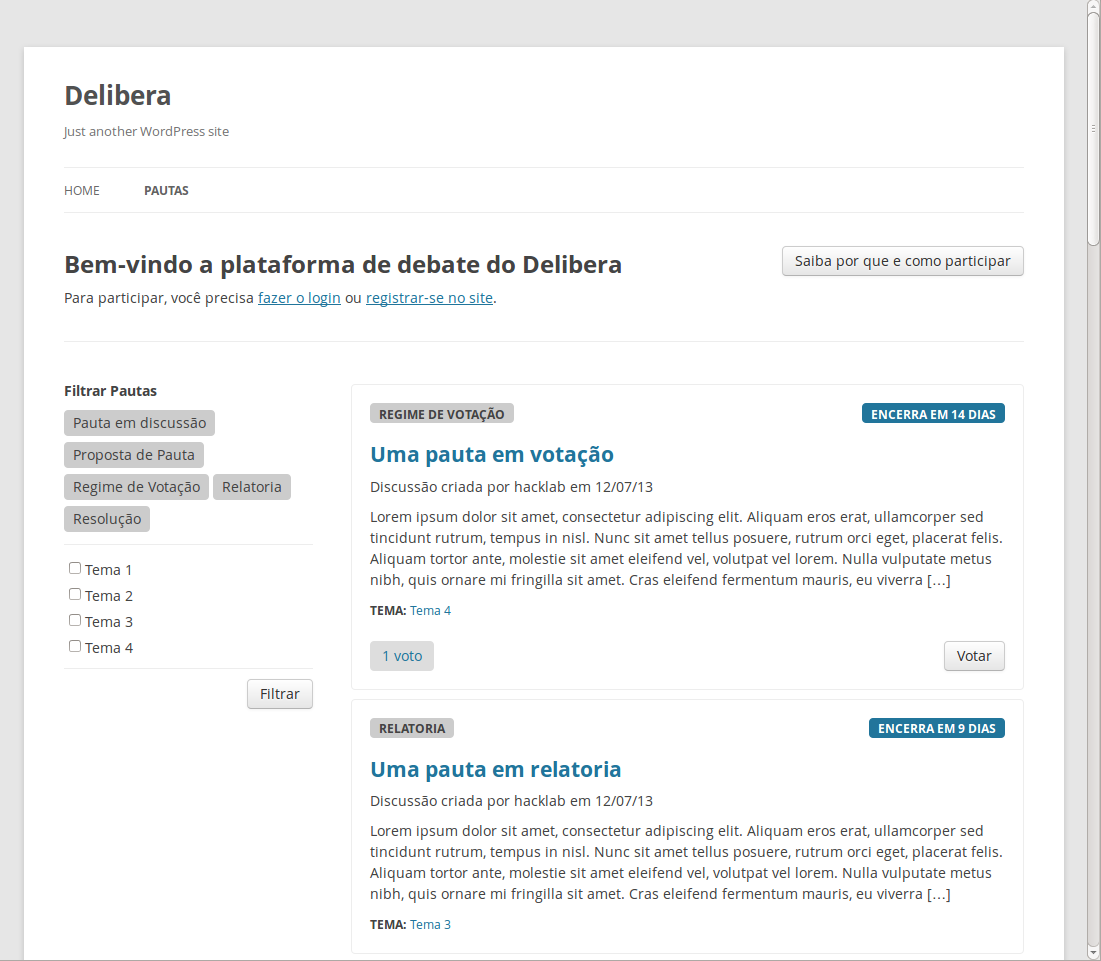Click the scrollbar down arrow
Viewport: 1101px width, 961px height.
click(x=1093, y=953)
